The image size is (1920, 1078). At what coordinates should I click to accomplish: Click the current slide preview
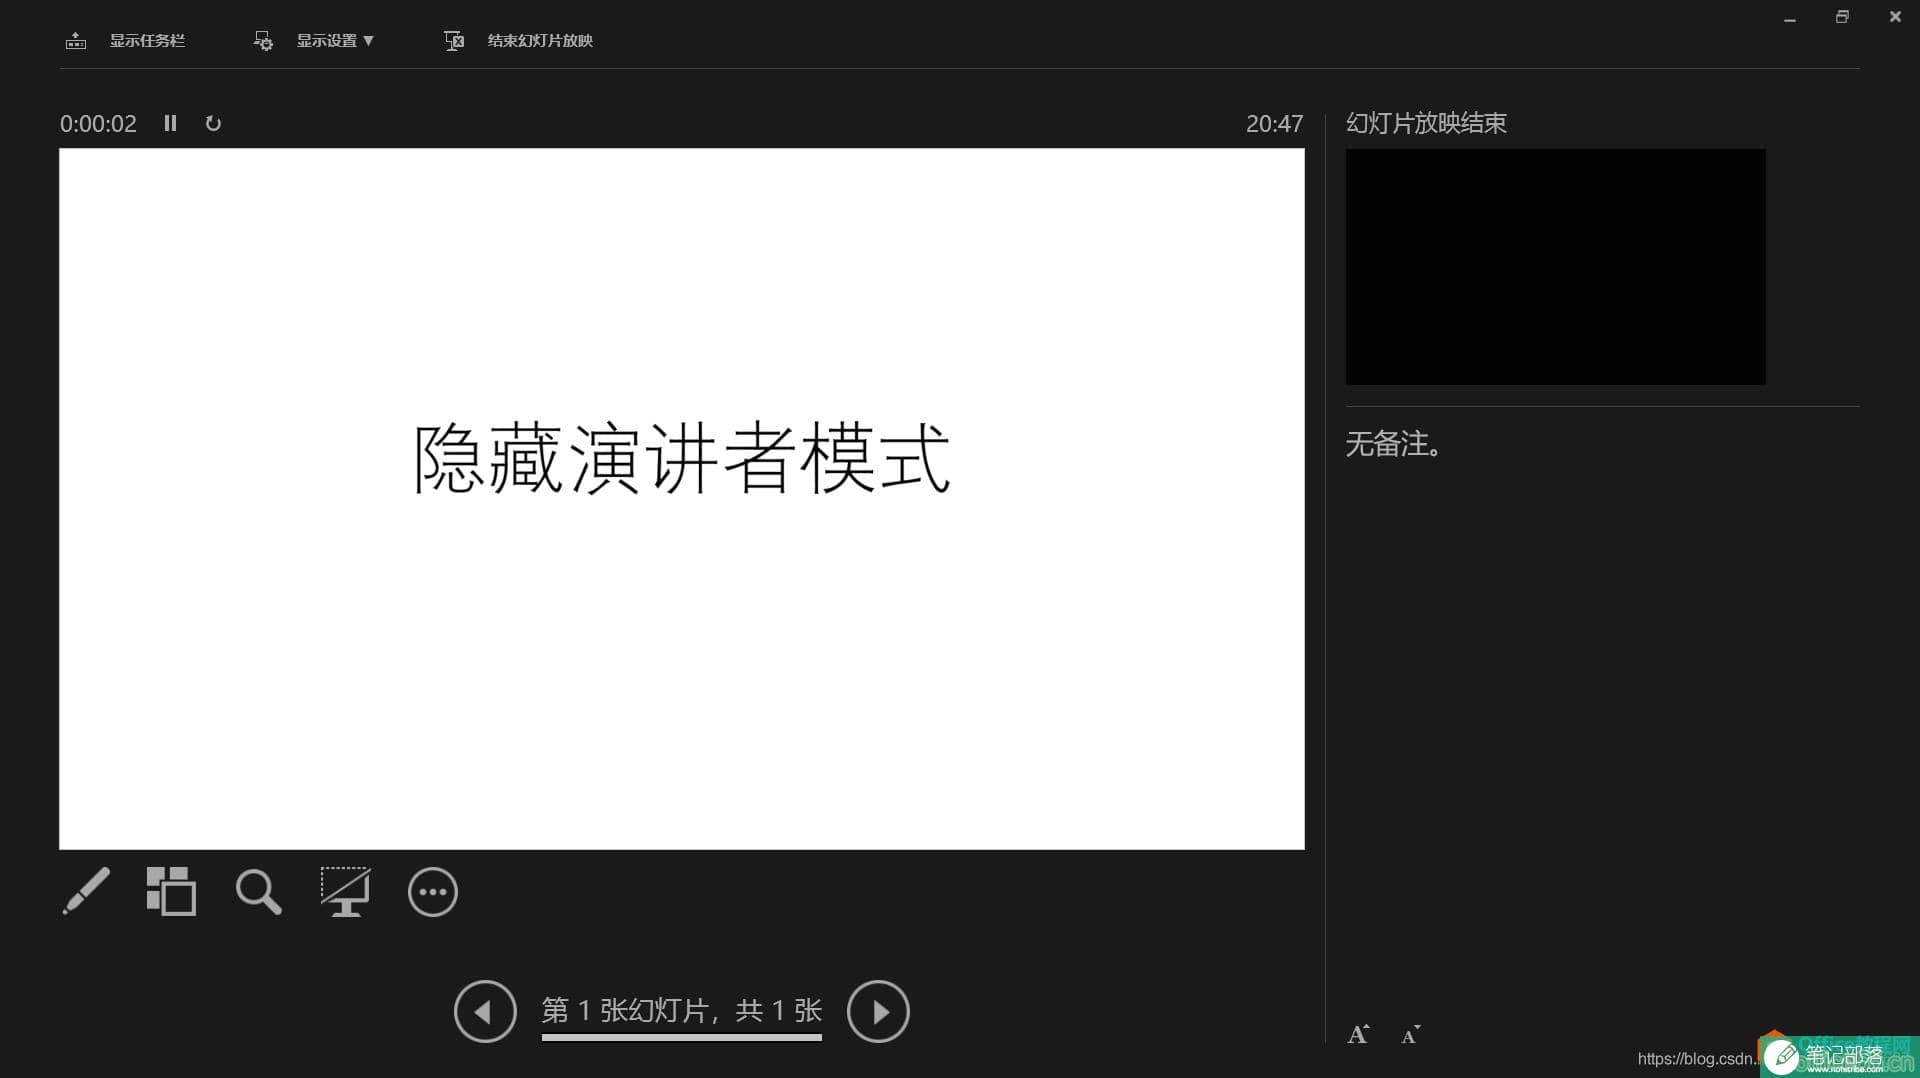pyautogui.click(x=682, y=499)
